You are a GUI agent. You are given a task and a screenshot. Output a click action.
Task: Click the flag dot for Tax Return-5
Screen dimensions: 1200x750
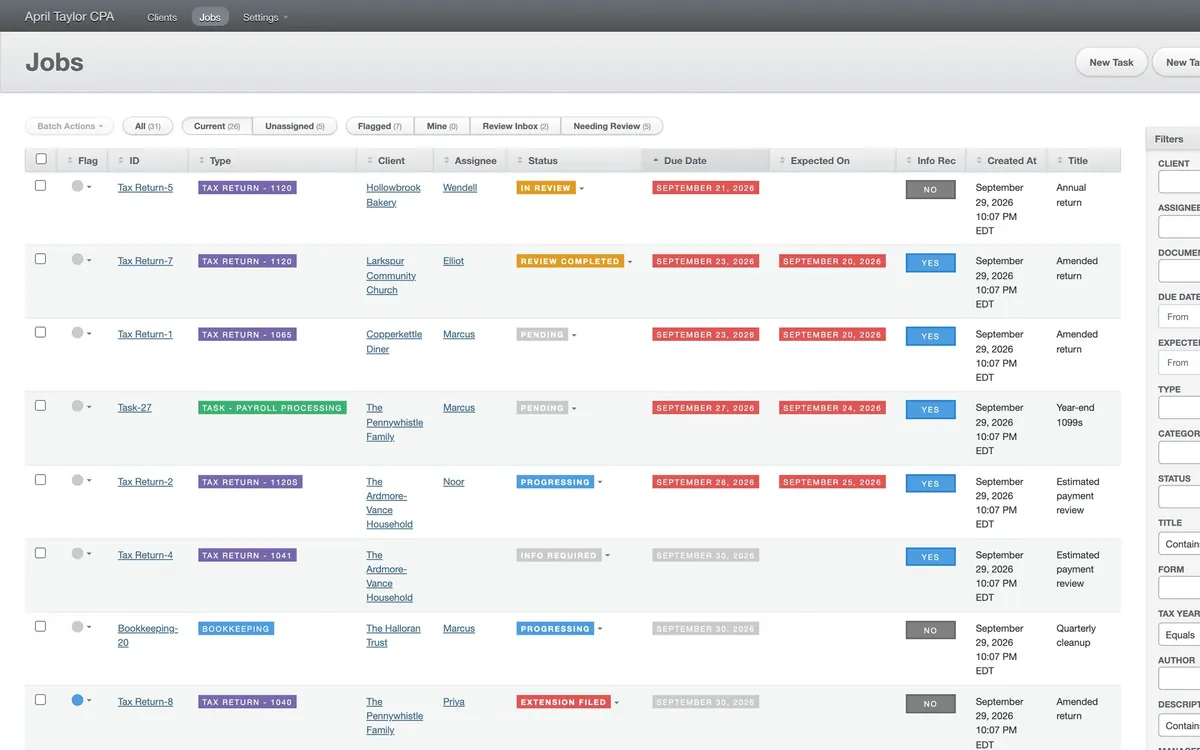[77, 186]
